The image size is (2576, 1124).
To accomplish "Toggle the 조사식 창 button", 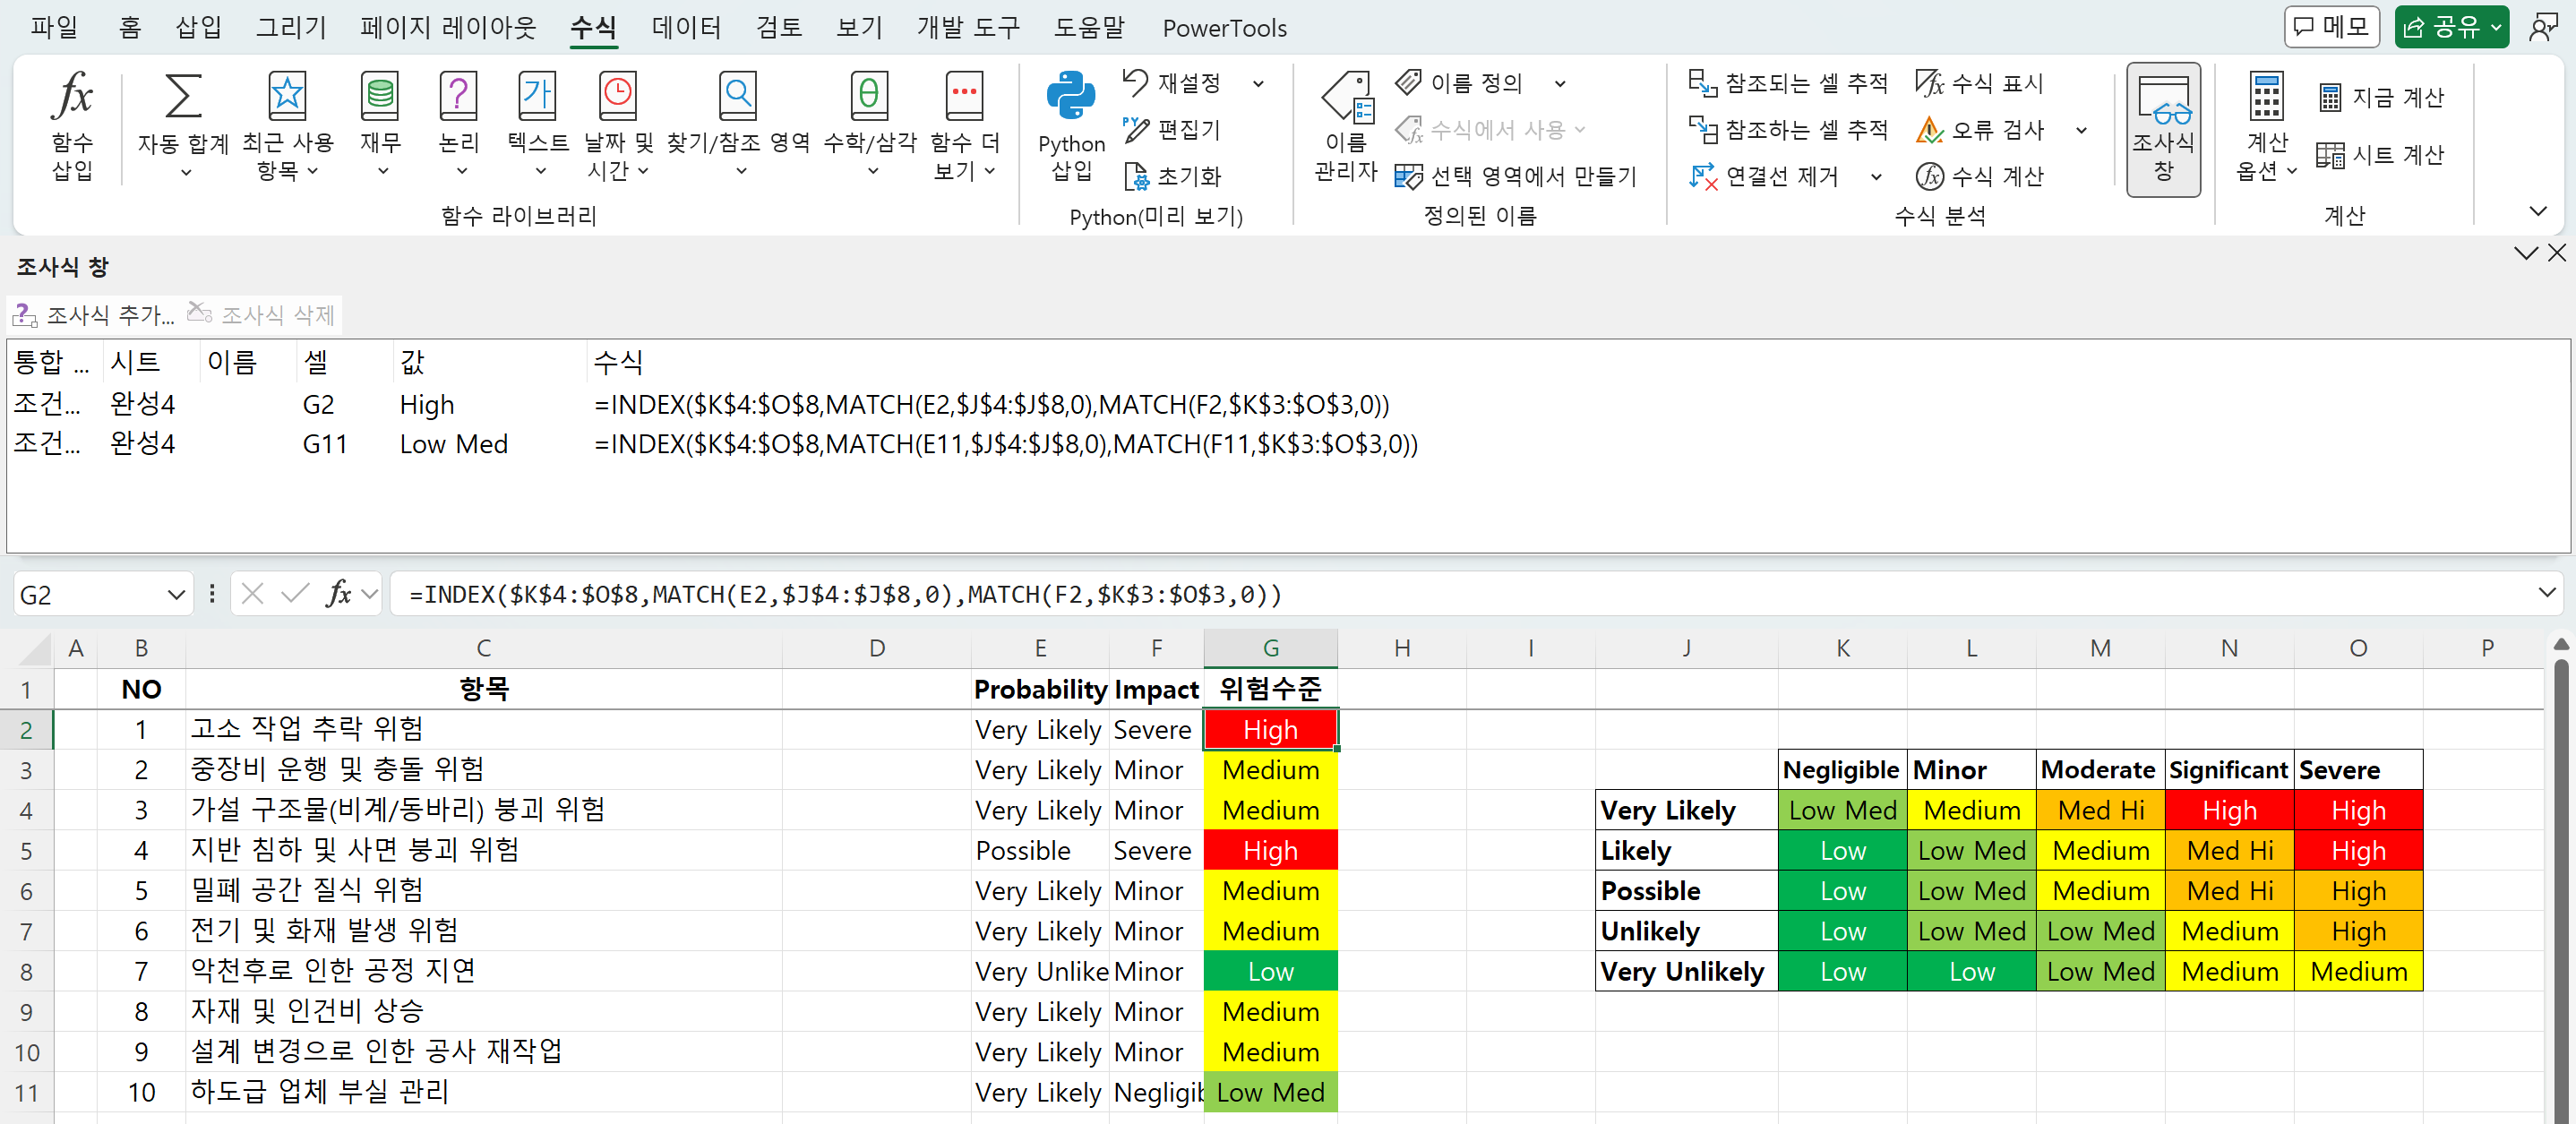I will click(x=2163, y=128).
